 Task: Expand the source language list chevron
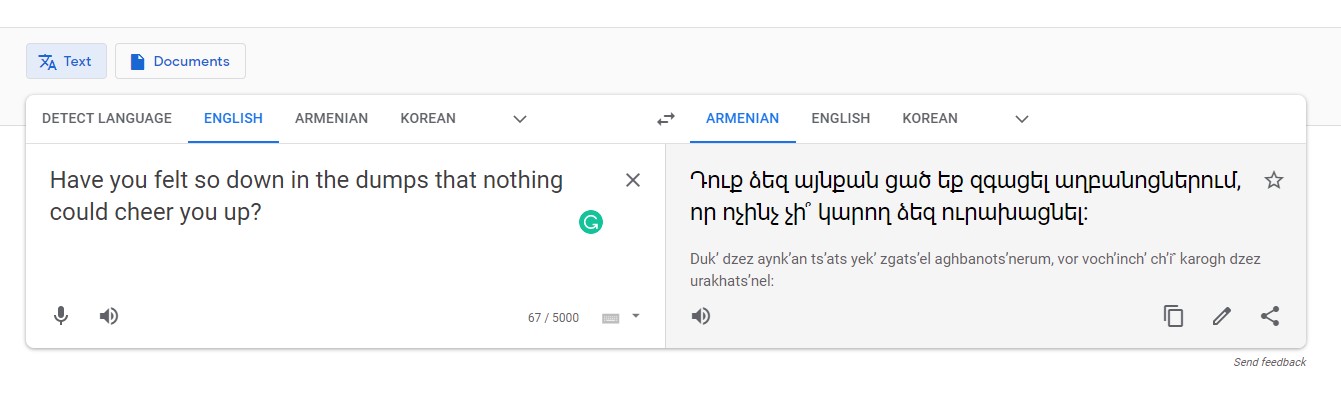pos(519,119)
